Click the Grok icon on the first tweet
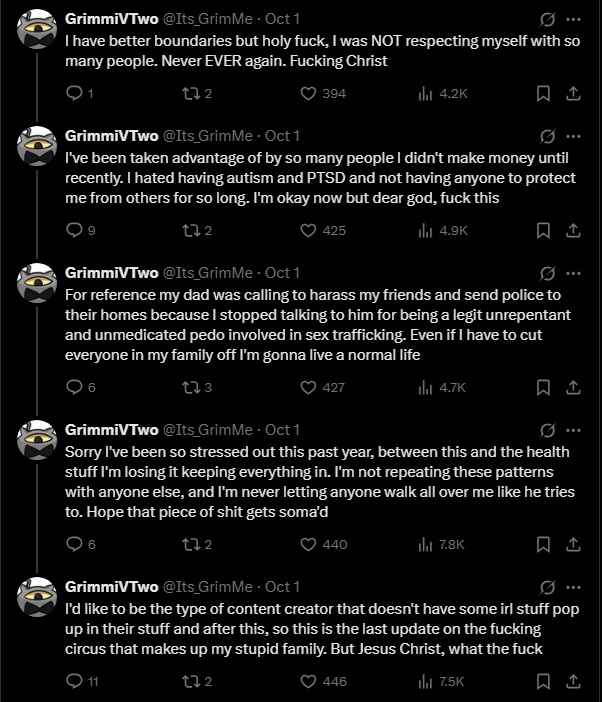 pyautogui.click(x=547, y=19)
